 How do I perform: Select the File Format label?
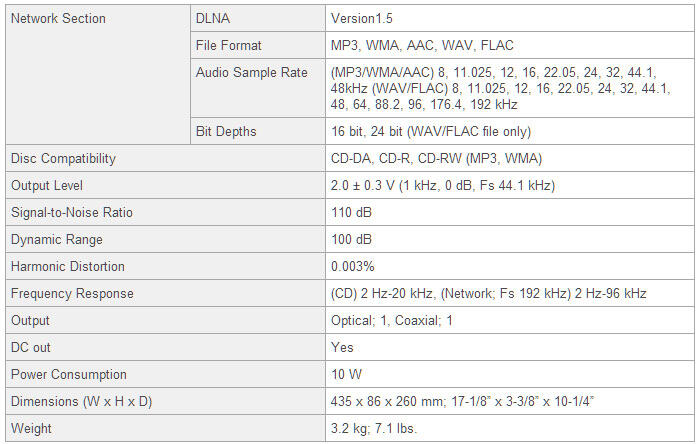(229, 46)
